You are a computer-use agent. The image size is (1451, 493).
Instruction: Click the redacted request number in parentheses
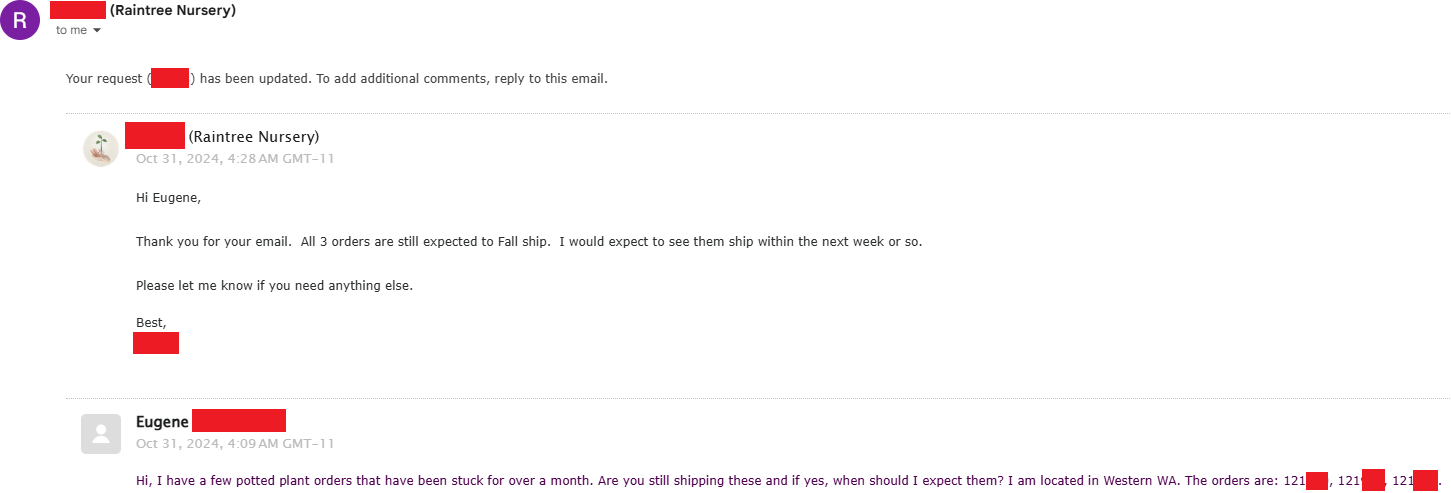171,79
